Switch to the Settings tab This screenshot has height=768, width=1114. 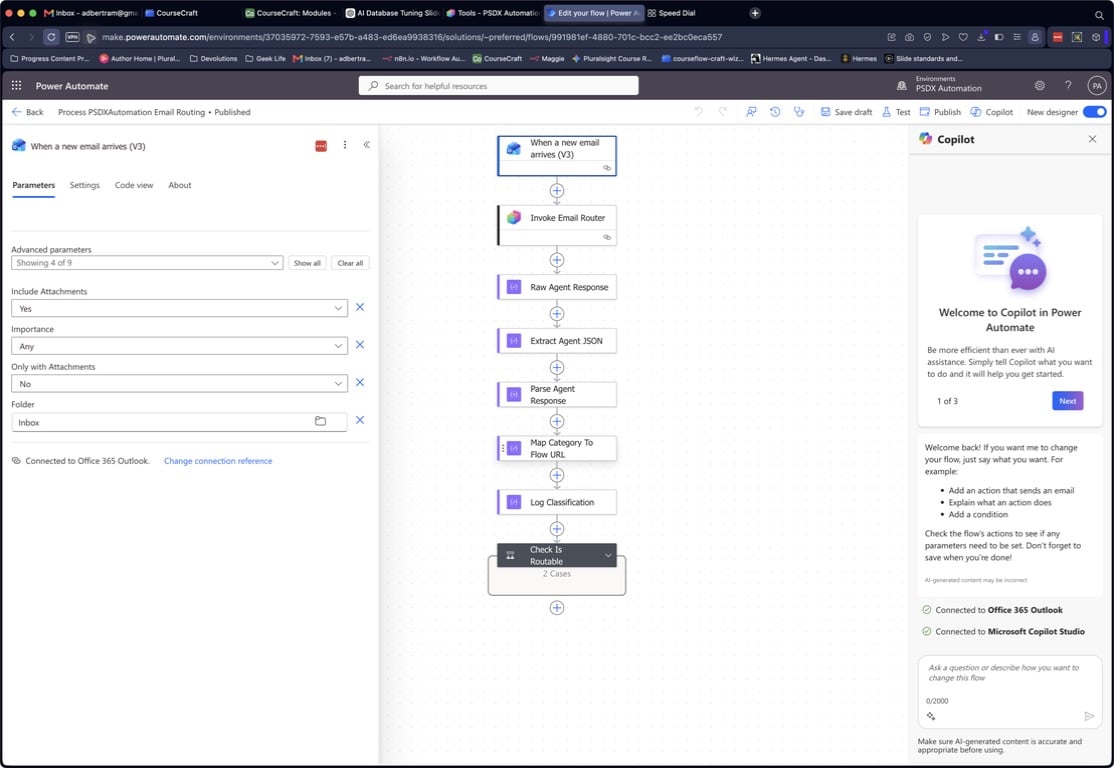point(85,185)
